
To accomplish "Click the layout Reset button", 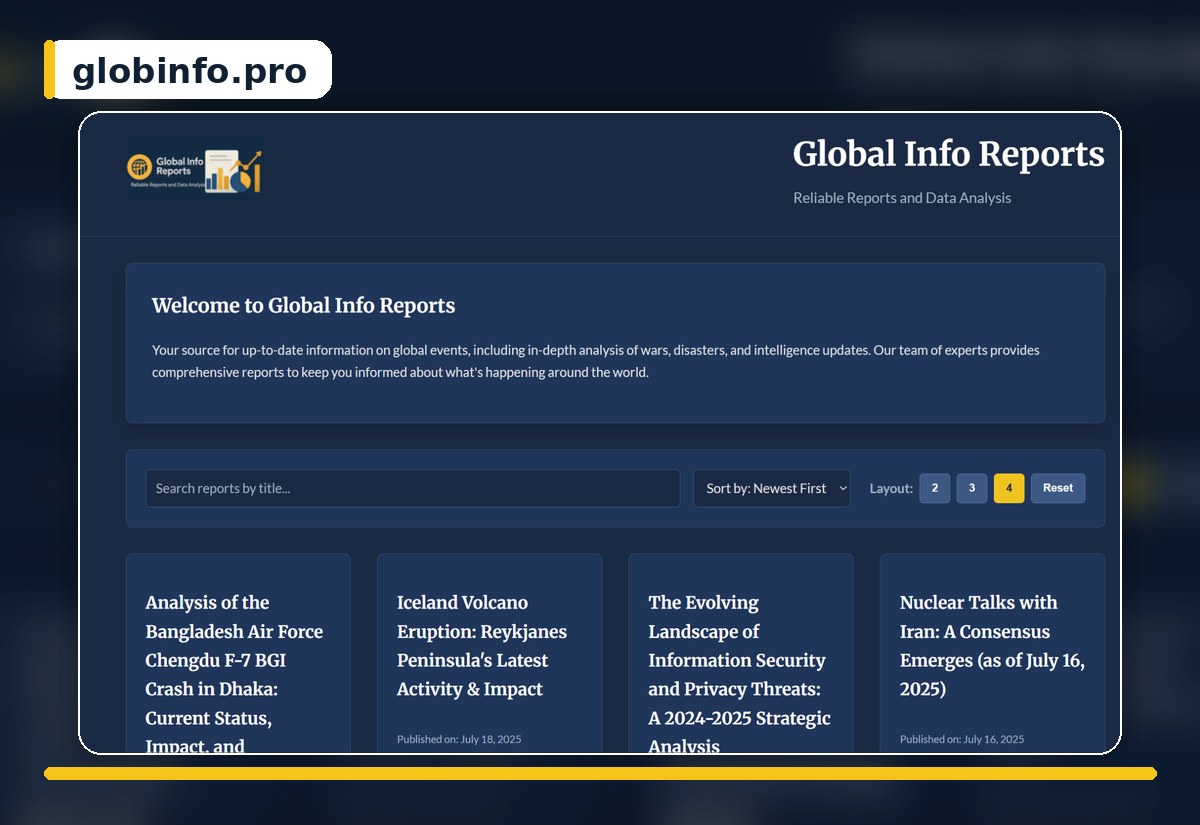I will click(1058, 488).
